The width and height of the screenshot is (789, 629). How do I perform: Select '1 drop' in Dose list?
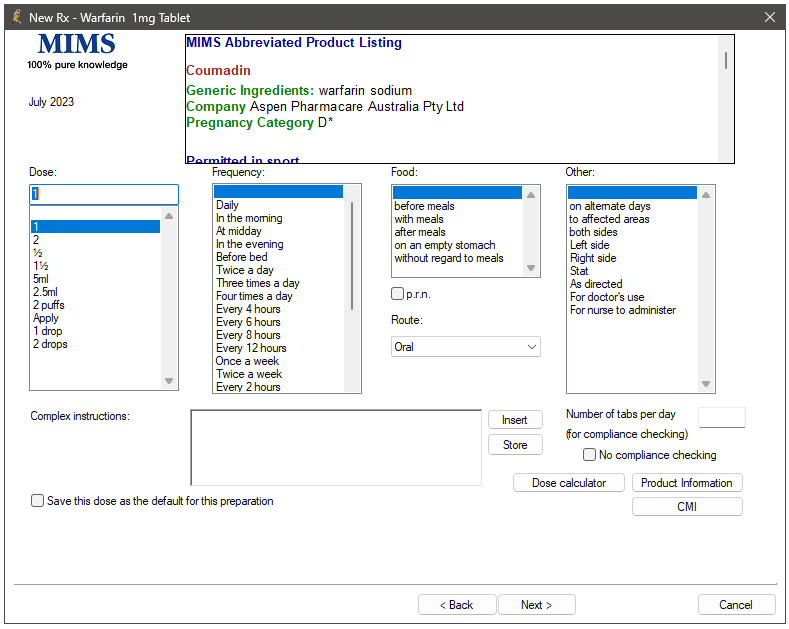click(x=95, y=331)
